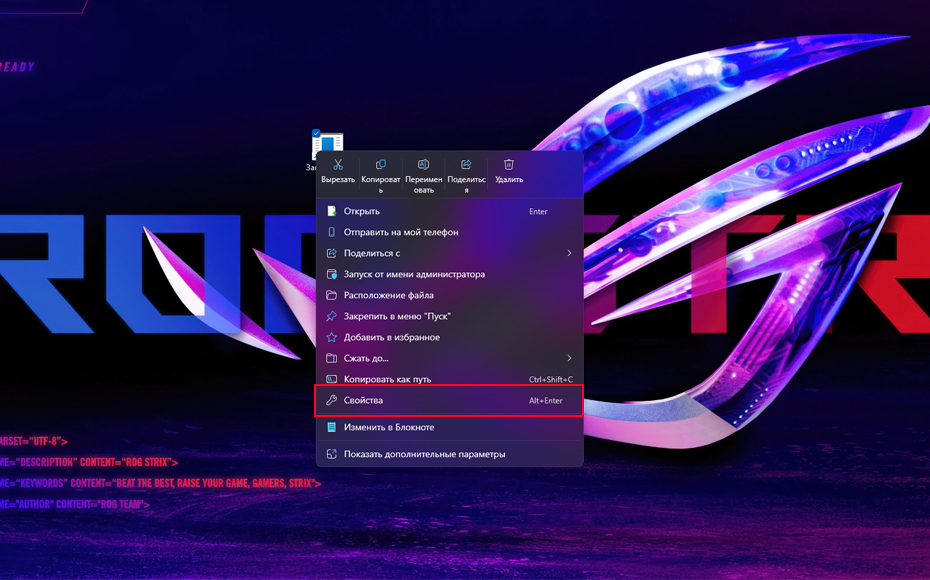Click the pin icon beside Закрепить в меню Пуск
Screen dimensions: 930x580
click(332, 316)
